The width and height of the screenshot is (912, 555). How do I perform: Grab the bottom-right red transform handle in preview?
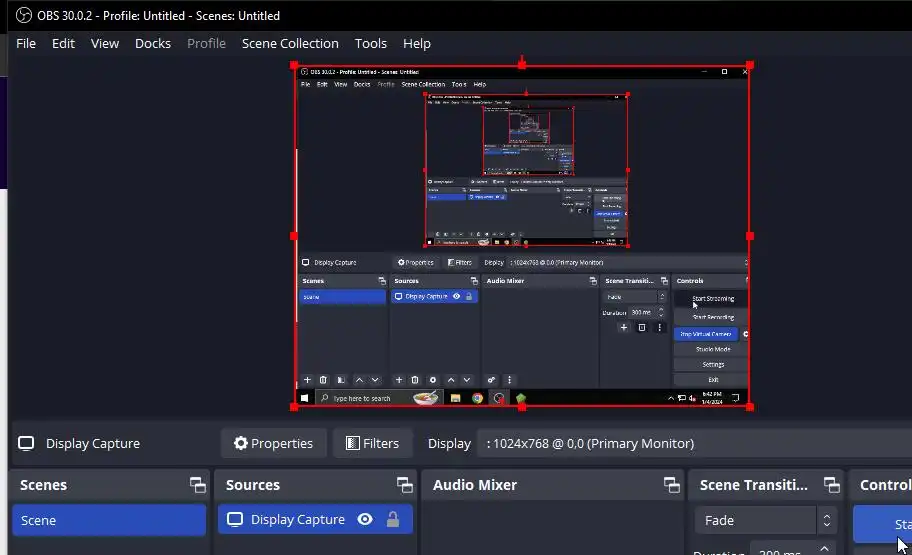(x=750, y=407)
